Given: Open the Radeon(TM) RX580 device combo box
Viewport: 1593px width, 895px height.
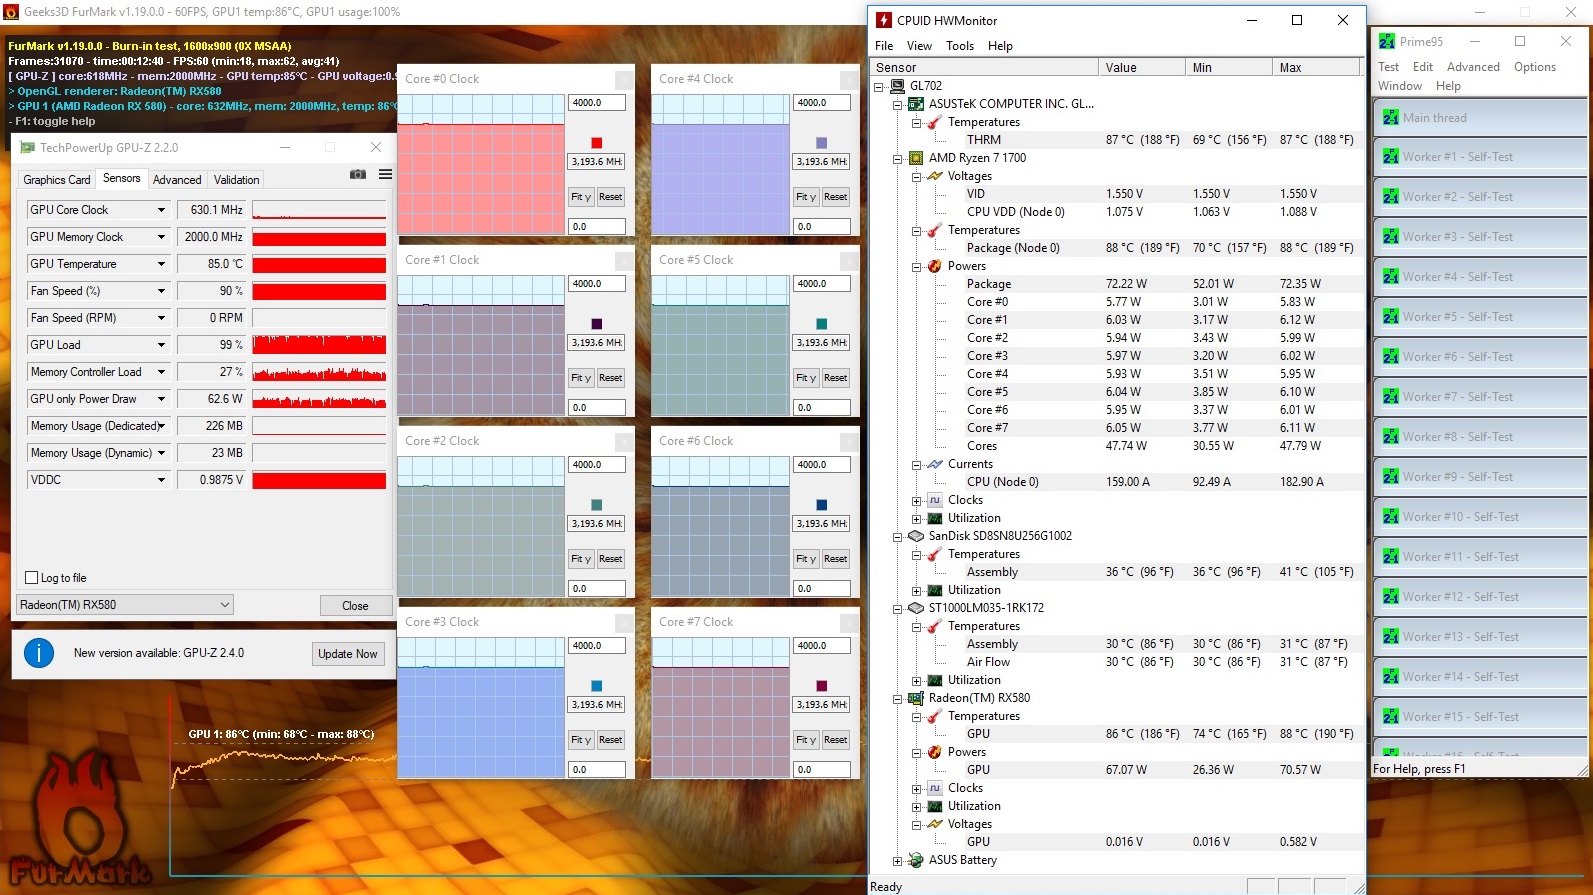Looking at the screenshot, I should (126, 605).
